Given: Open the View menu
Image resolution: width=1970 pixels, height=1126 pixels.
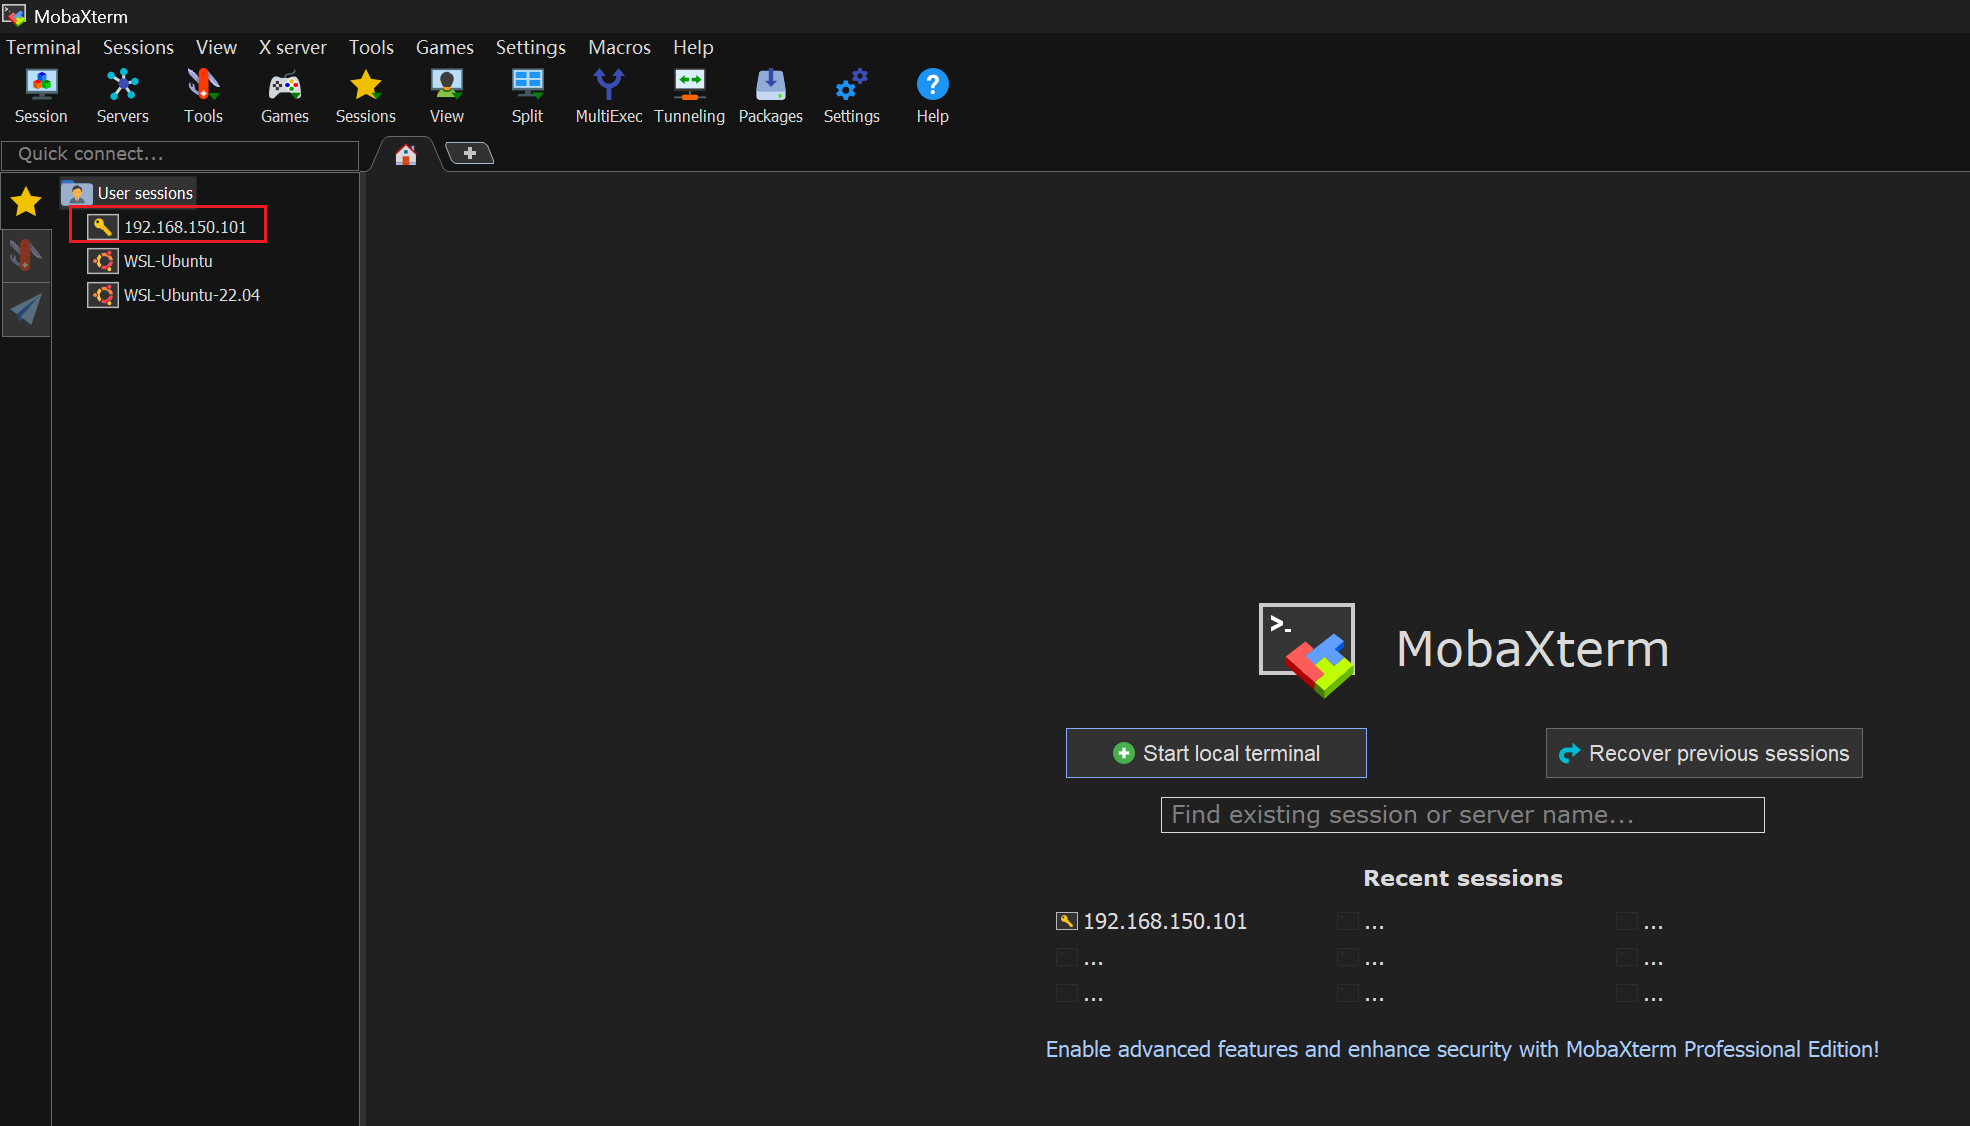Looking at the screenshot, I should [x=216, y=47].
